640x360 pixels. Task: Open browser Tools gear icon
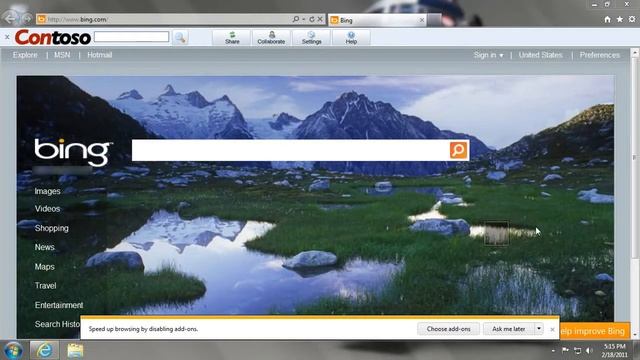[x=632, y=19]
